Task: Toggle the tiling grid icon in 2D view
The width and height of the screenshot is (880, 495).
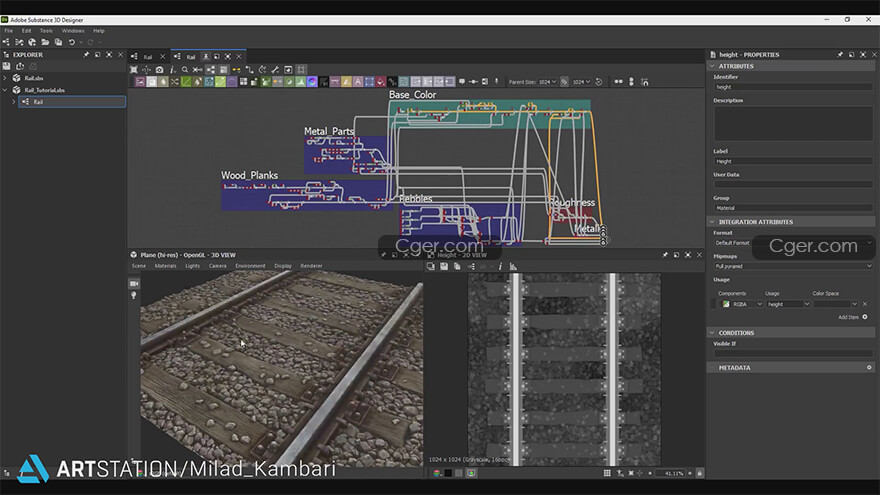Action: point(607,472)
